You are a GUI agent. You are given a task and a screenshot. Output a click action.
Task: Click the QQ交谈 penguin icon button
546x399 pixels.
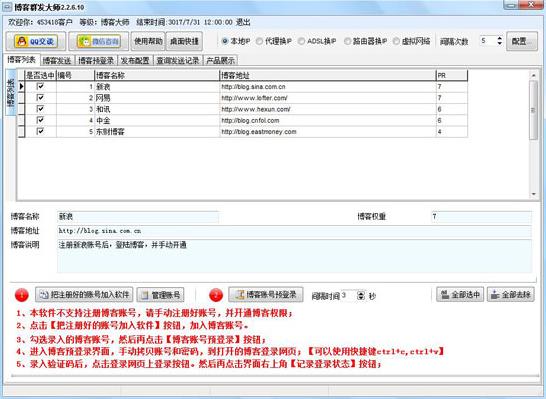point(36,41)
